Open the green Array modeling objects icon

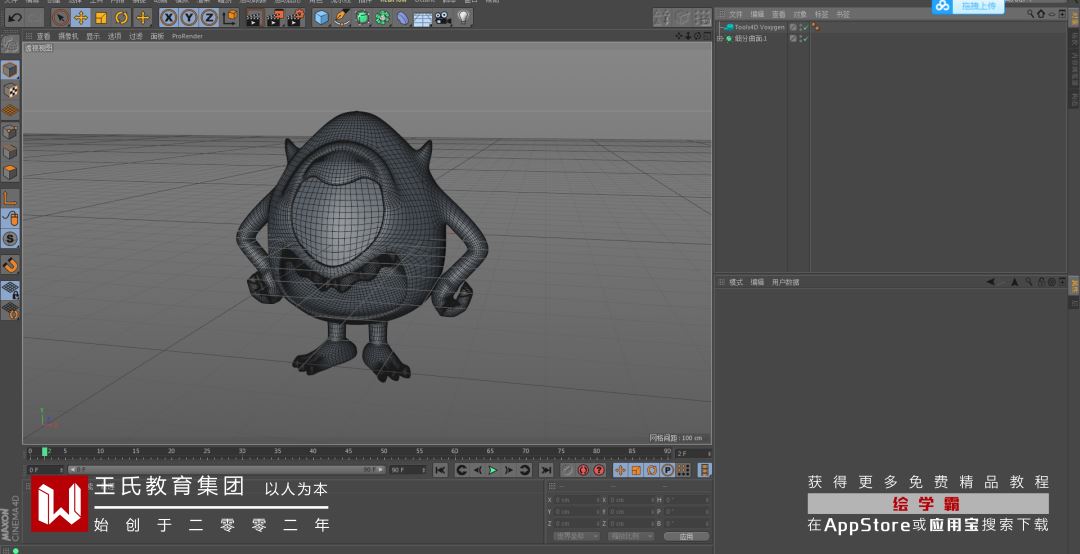[x=383, y=18]
